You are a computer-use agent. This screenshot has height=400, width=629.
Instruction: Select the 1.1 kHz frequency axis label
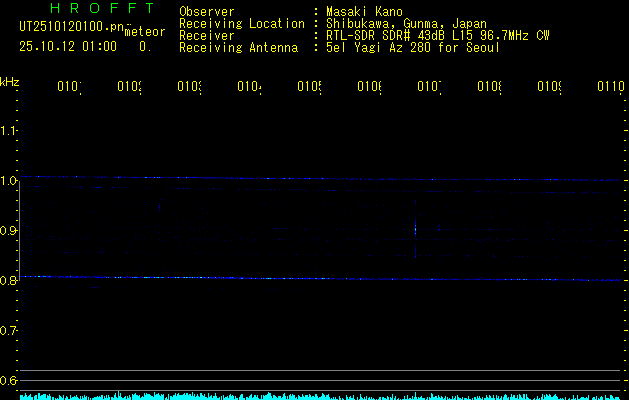pyautogui.click(x=9, y=131)
